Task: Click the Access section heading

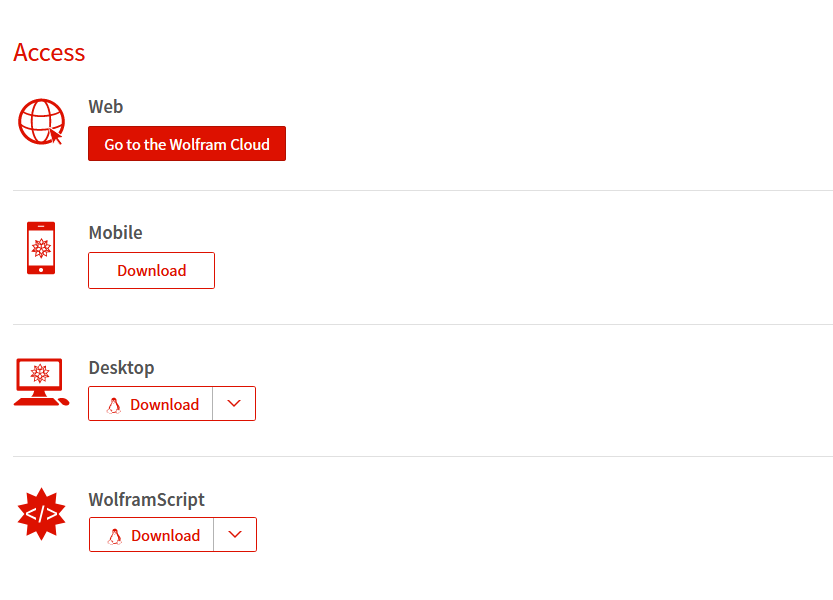Action: (x=49, y=53)
